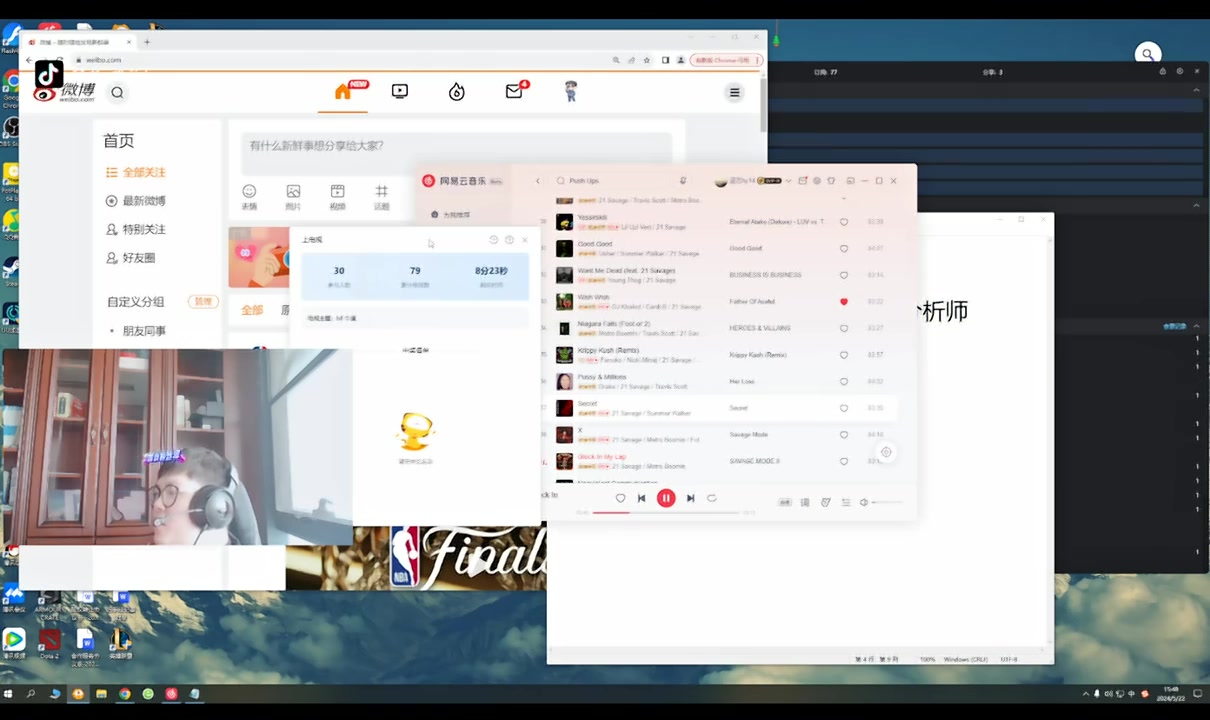Image resolution: width=1210 pixels, height=720 pixels.
Task: Select 全部关注 in Weibo sidebar
Action: [136, 173]
